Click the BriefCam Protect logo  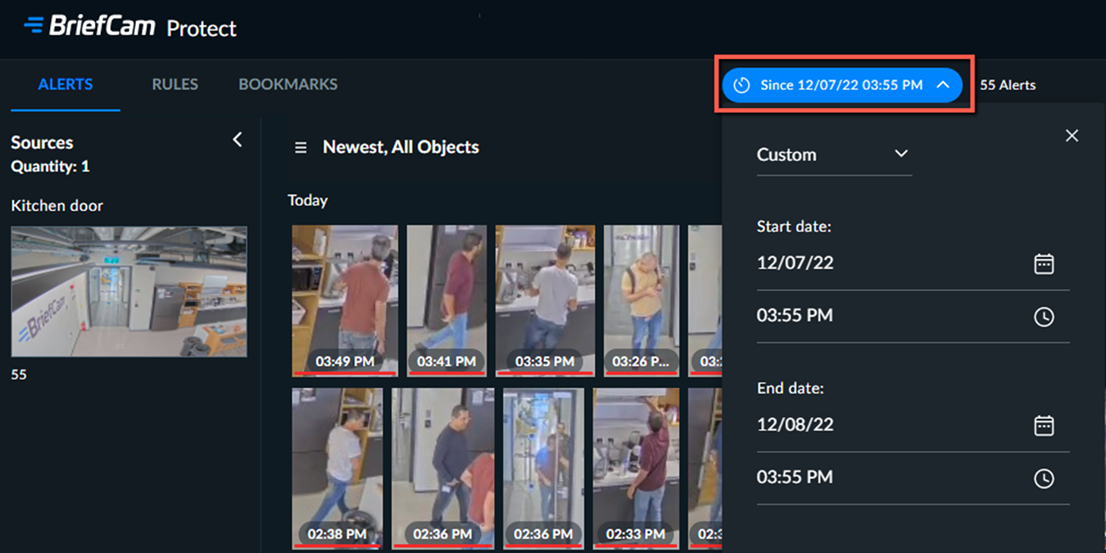(x=130, y=28)
